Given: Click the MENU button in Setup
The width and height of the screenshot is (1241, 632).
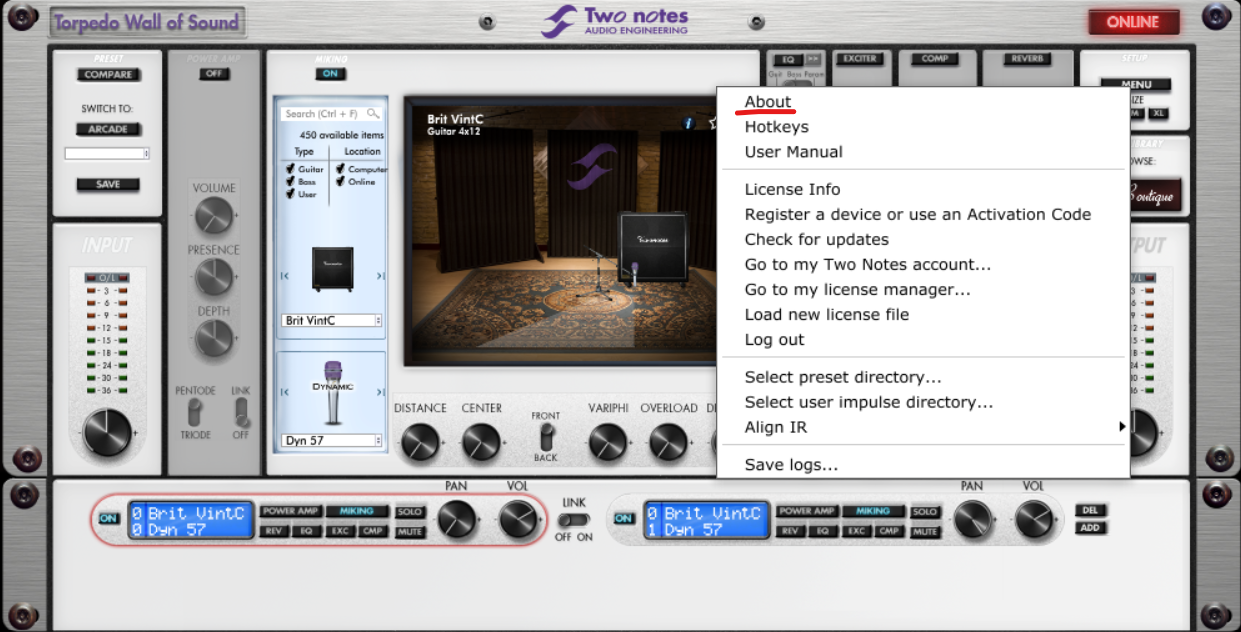Looking at the screenshot, I should pos(1137,85).
